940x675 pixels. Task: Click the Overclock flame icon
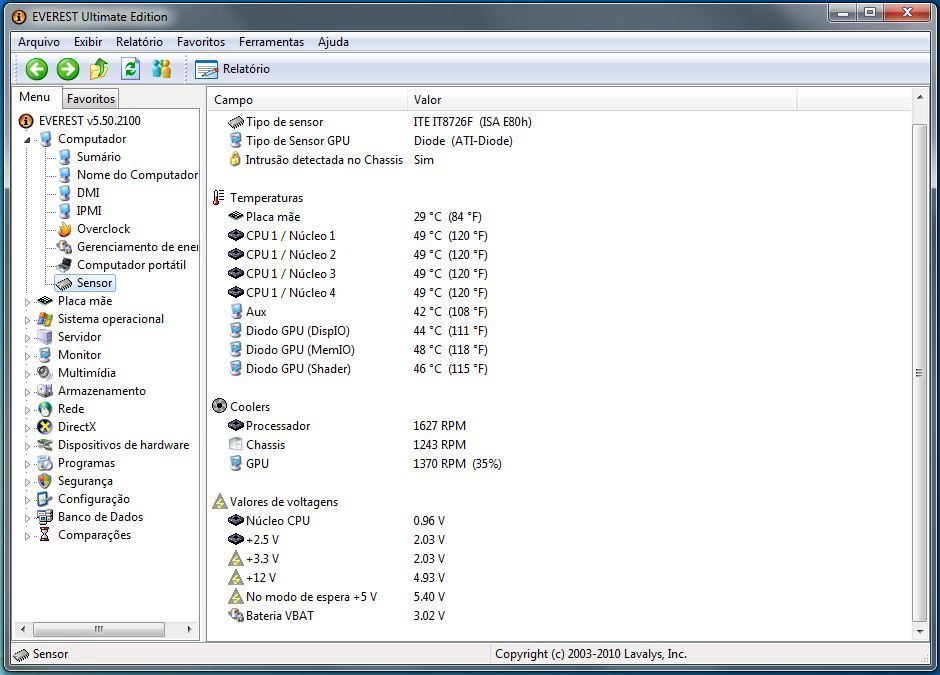click(x=65, y=229)
